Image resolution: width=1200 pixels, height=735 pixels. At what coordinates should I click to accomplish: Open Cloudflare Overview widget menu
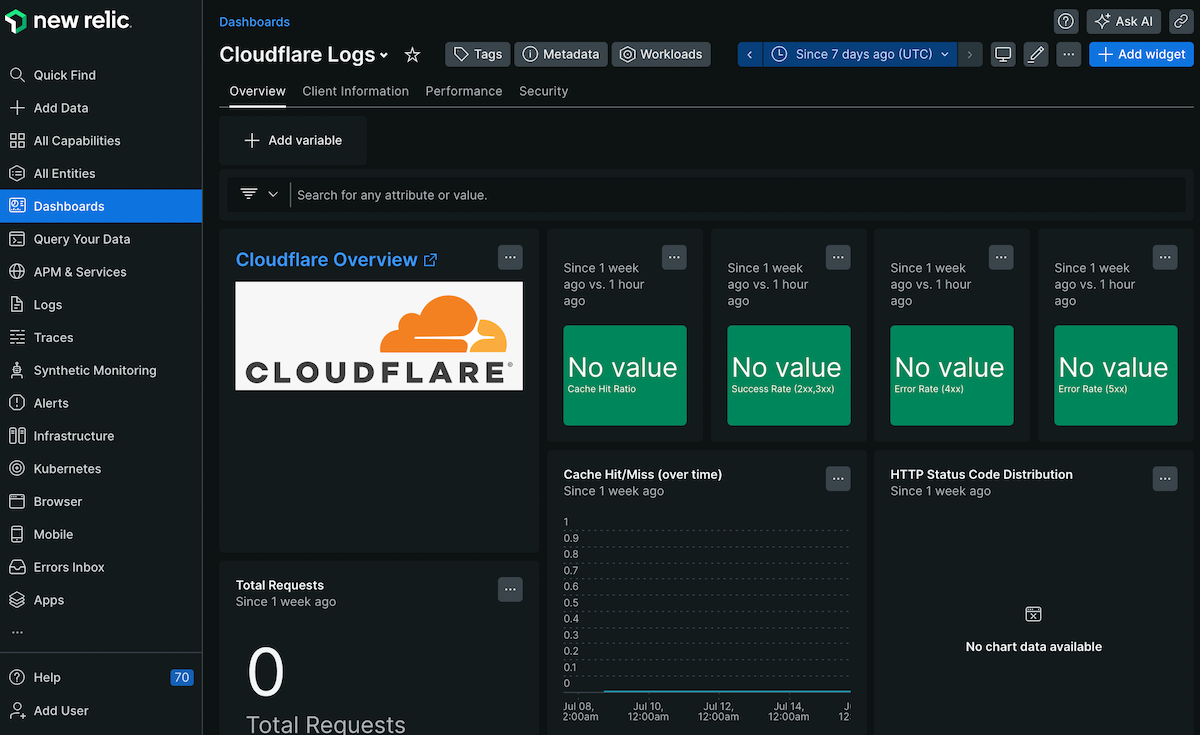point(511,257)
